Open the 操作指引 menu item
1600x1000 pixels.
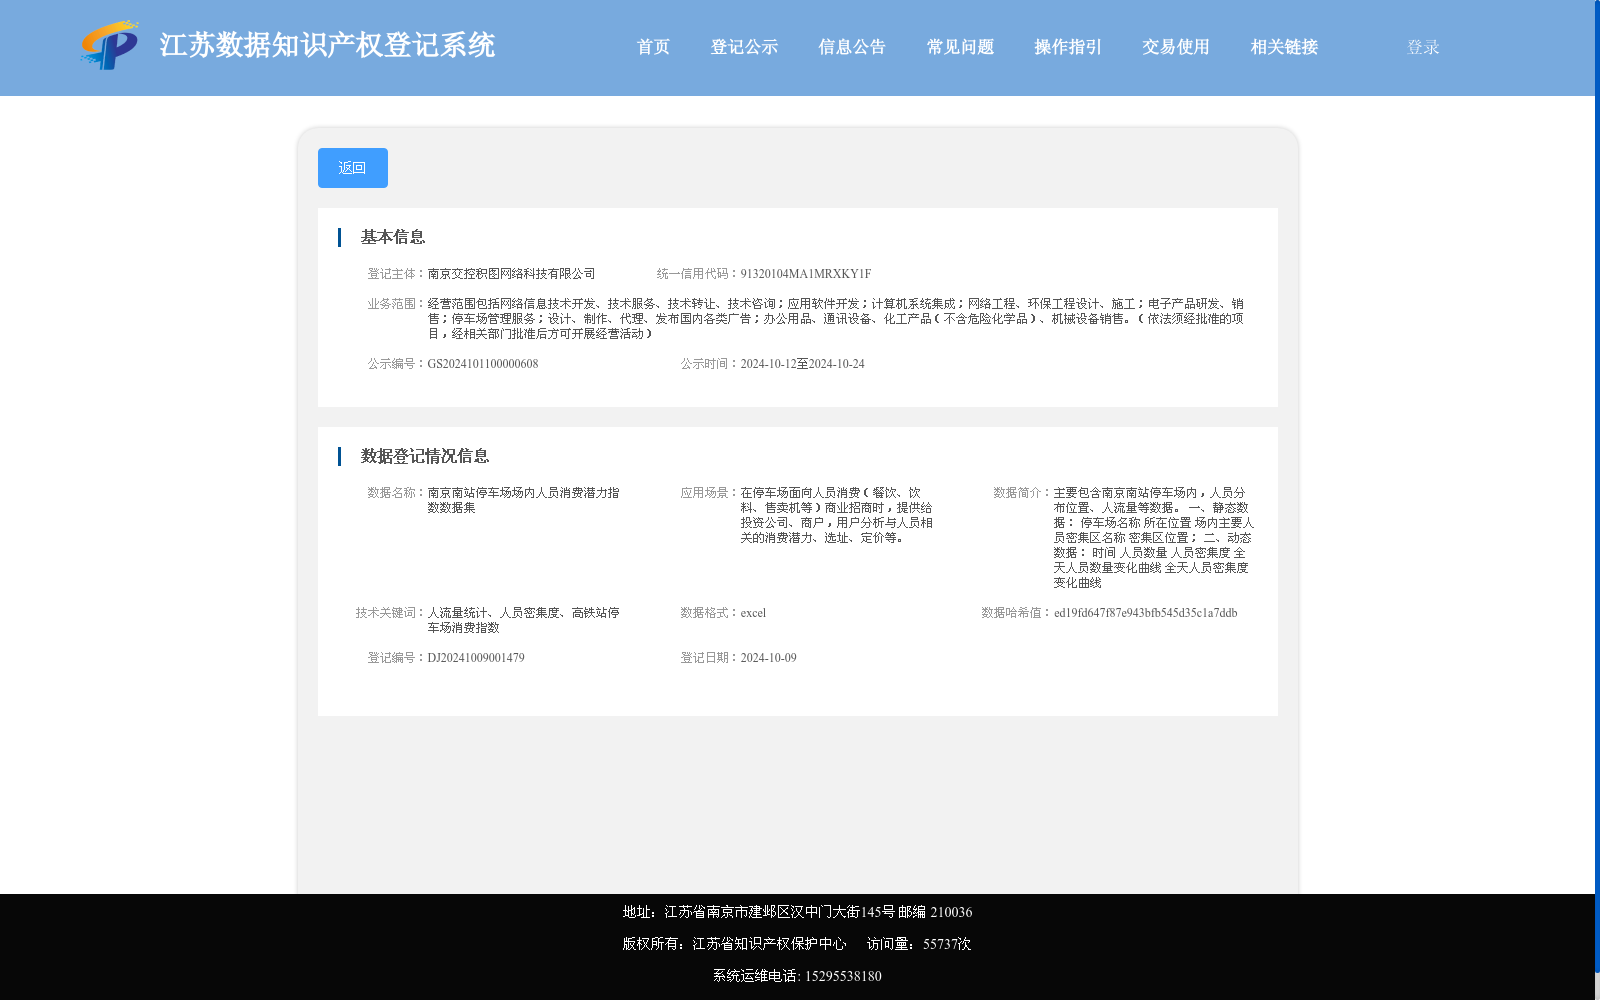click(x=1068, y=47)
